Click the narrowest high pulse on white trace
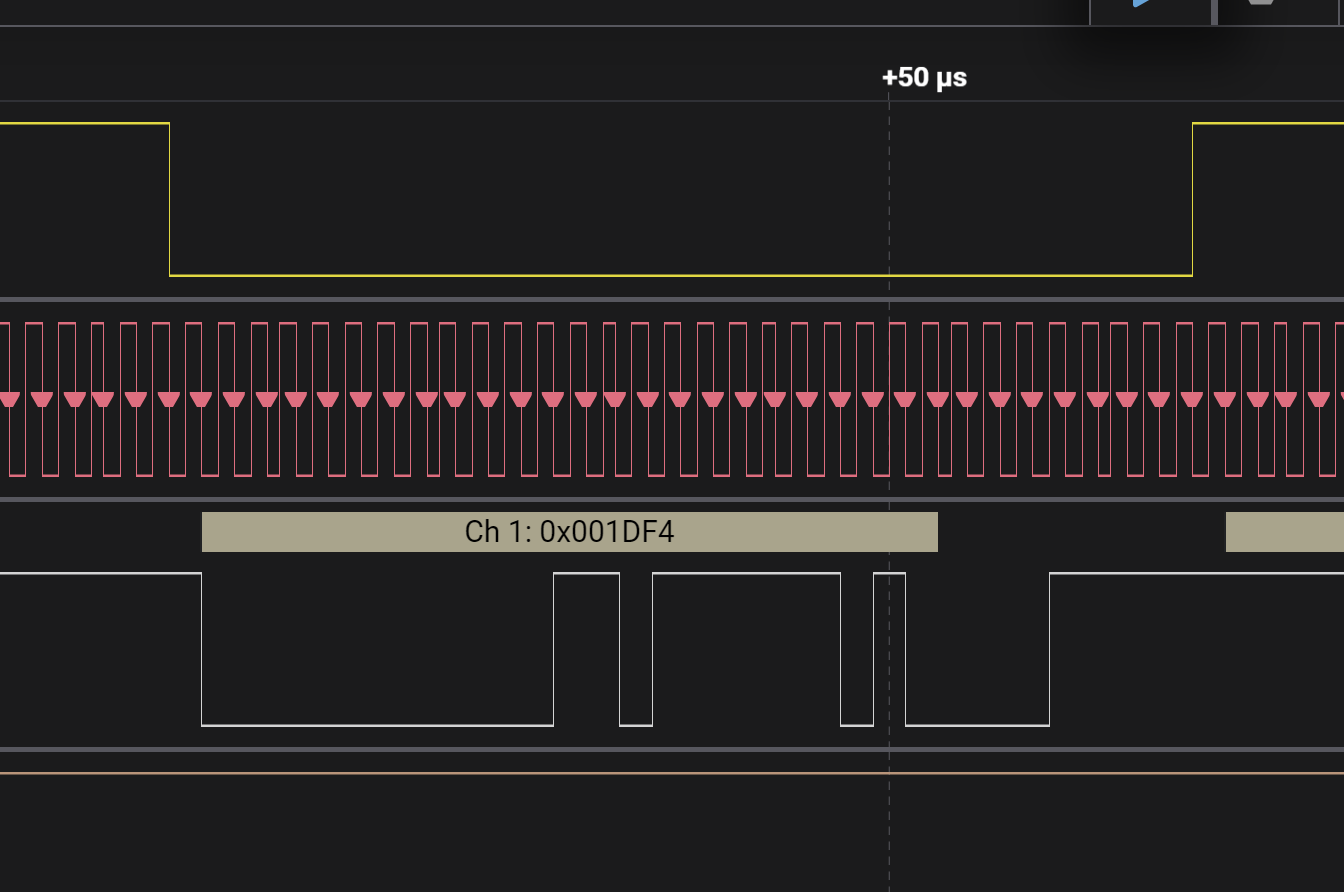Image resolution: width=1344 pixels, height=892 pixels. pos(889,574)
